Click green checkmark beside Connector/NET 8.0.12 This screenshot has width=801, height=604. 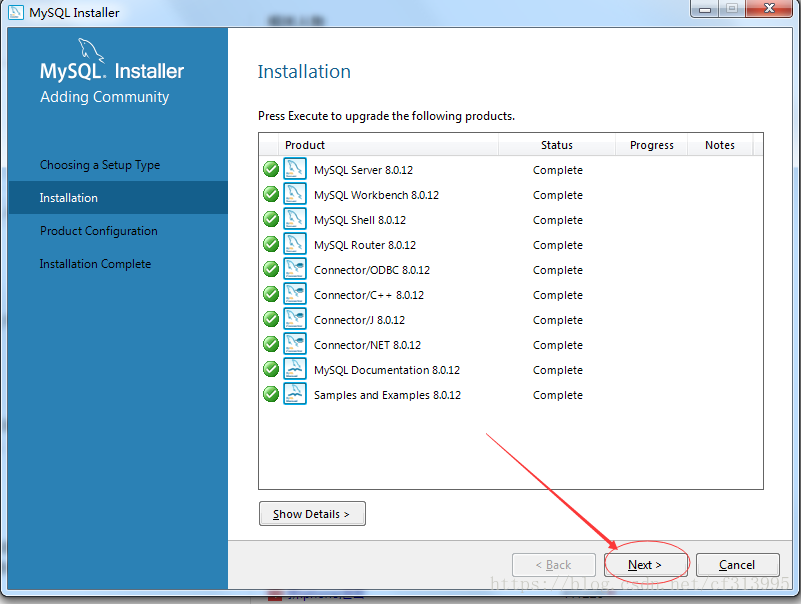click(271, 344)
